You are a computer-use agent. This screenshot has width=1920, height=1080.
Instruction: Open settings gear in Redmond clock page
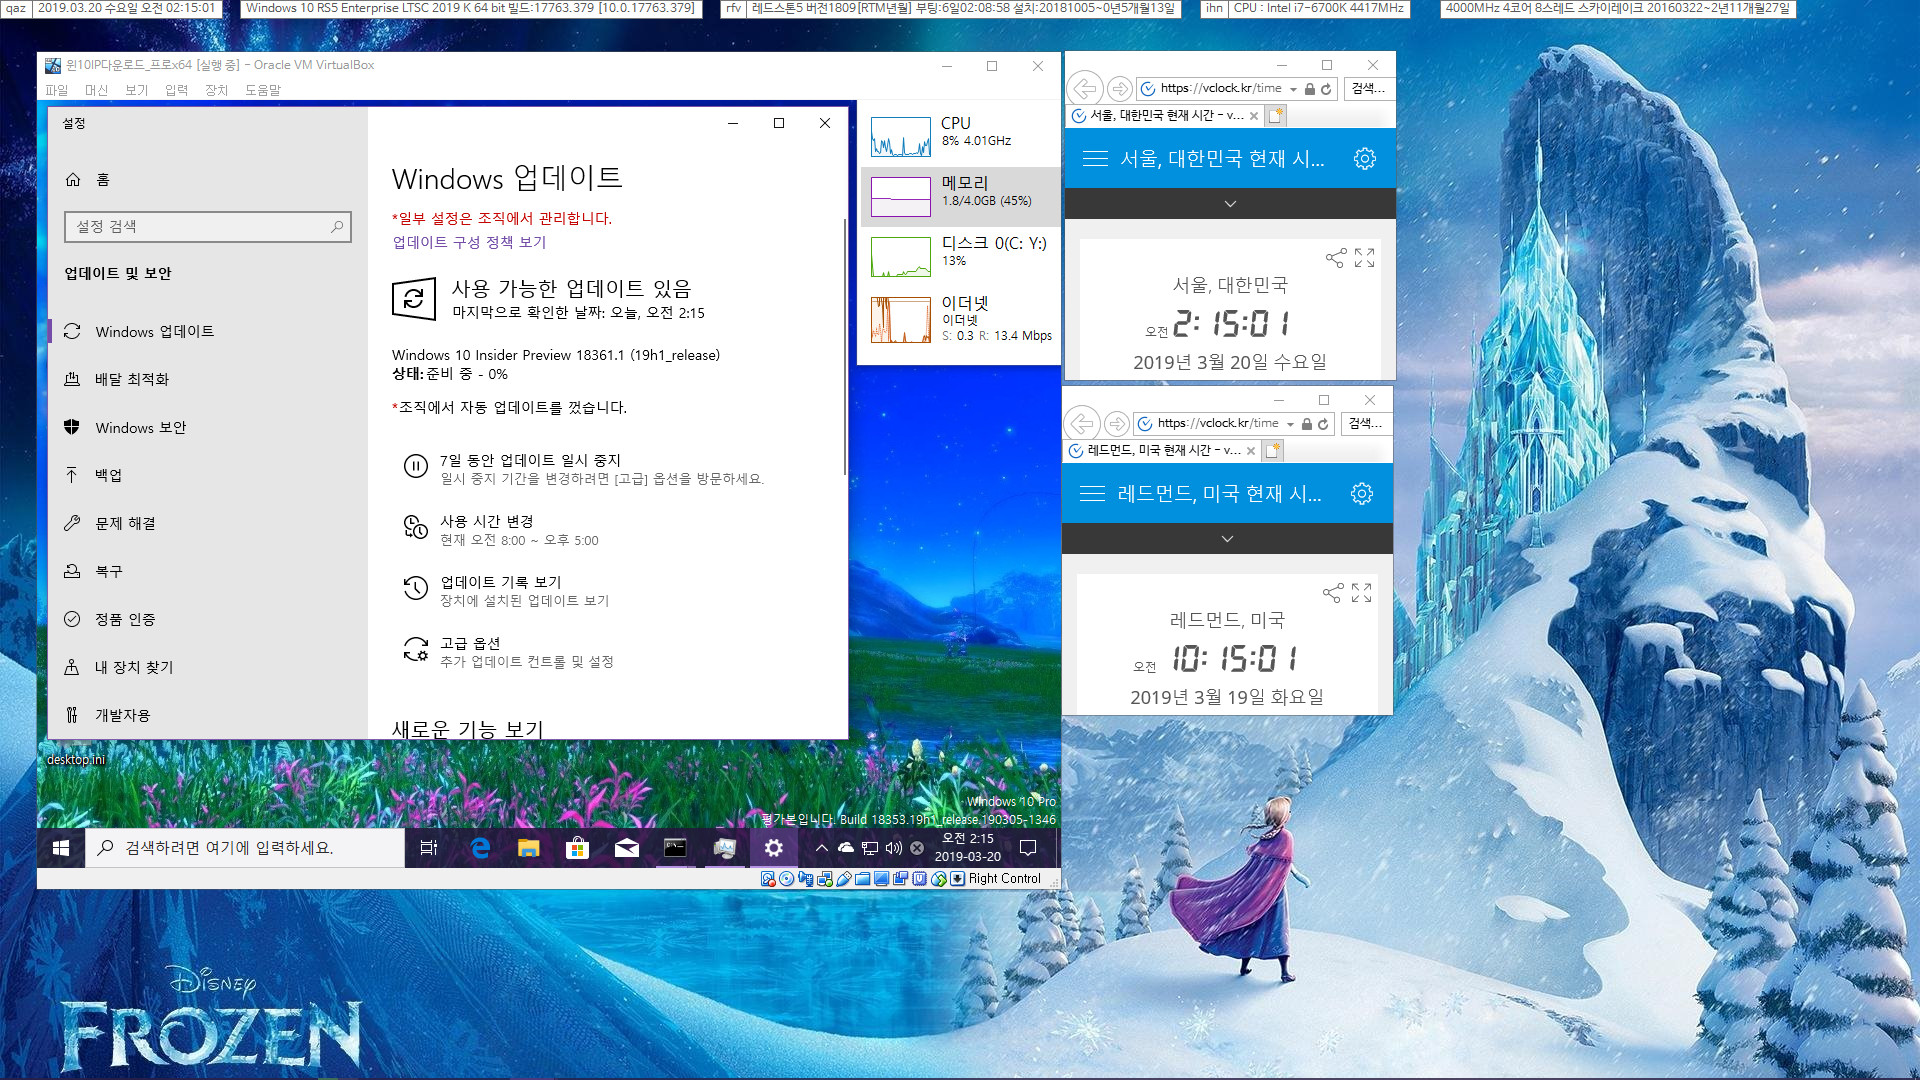point(1362,493)
